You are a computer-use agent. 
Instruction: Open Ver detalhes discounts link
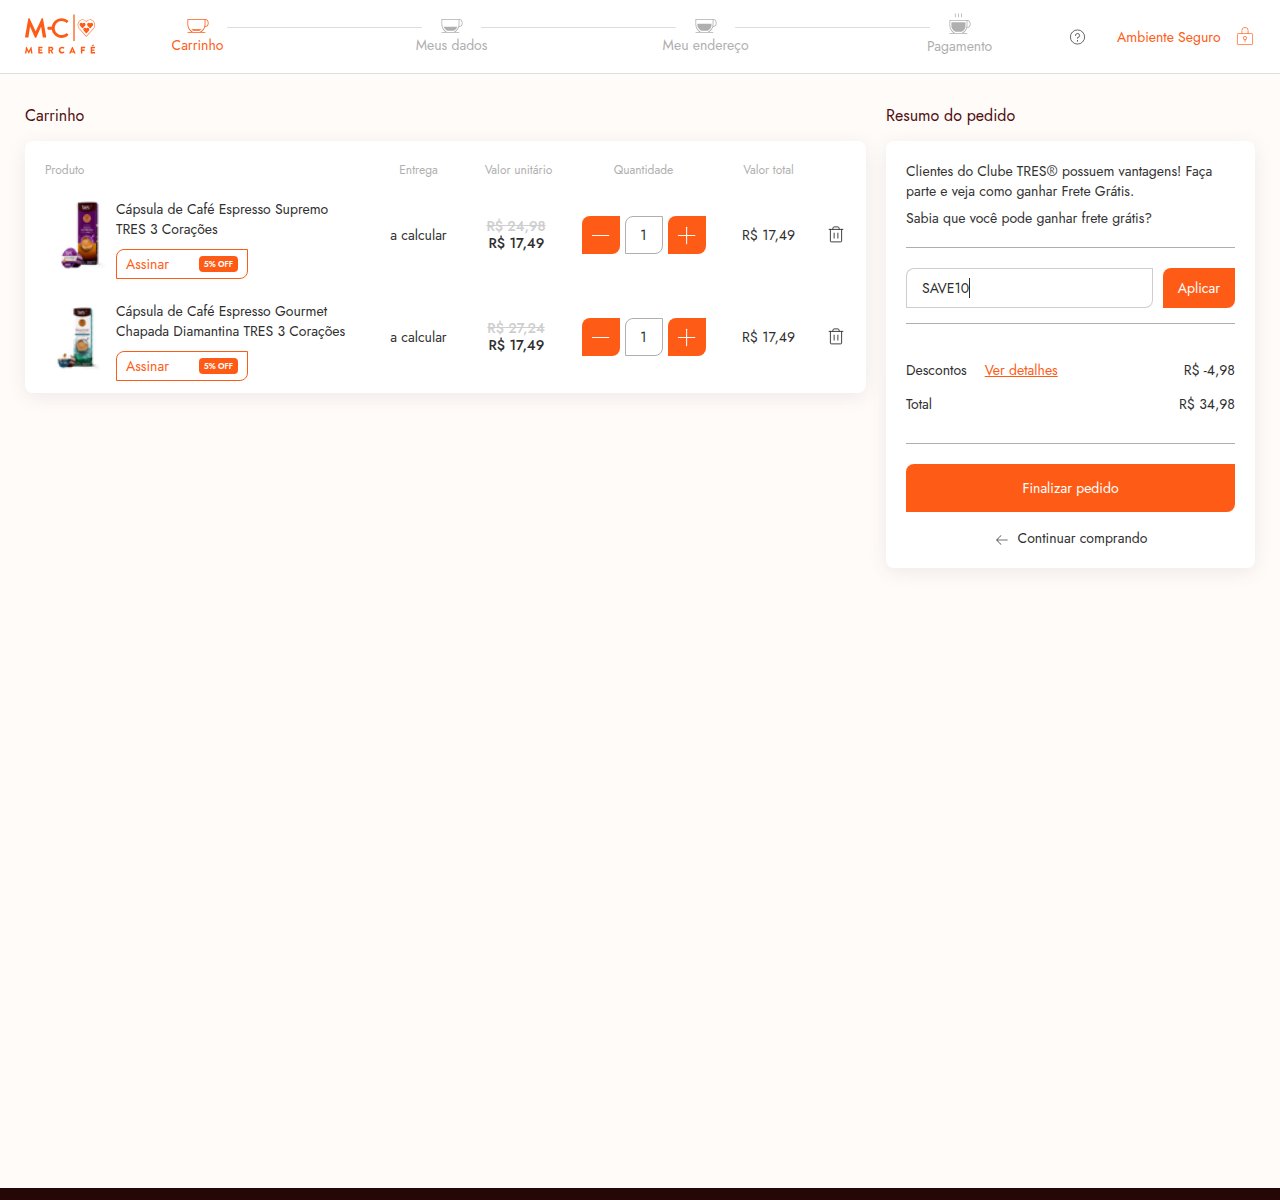1021,370
